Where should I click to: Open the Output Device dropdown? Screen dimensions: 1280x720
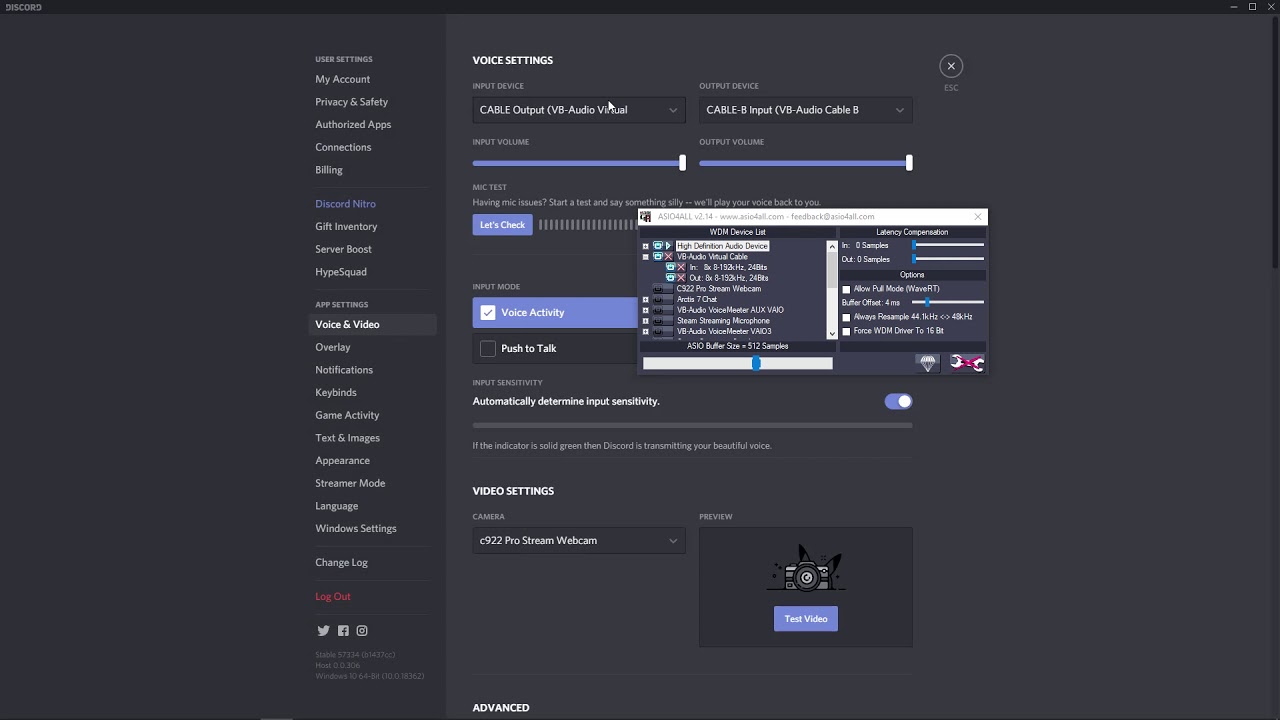click(x=806, y=110)
